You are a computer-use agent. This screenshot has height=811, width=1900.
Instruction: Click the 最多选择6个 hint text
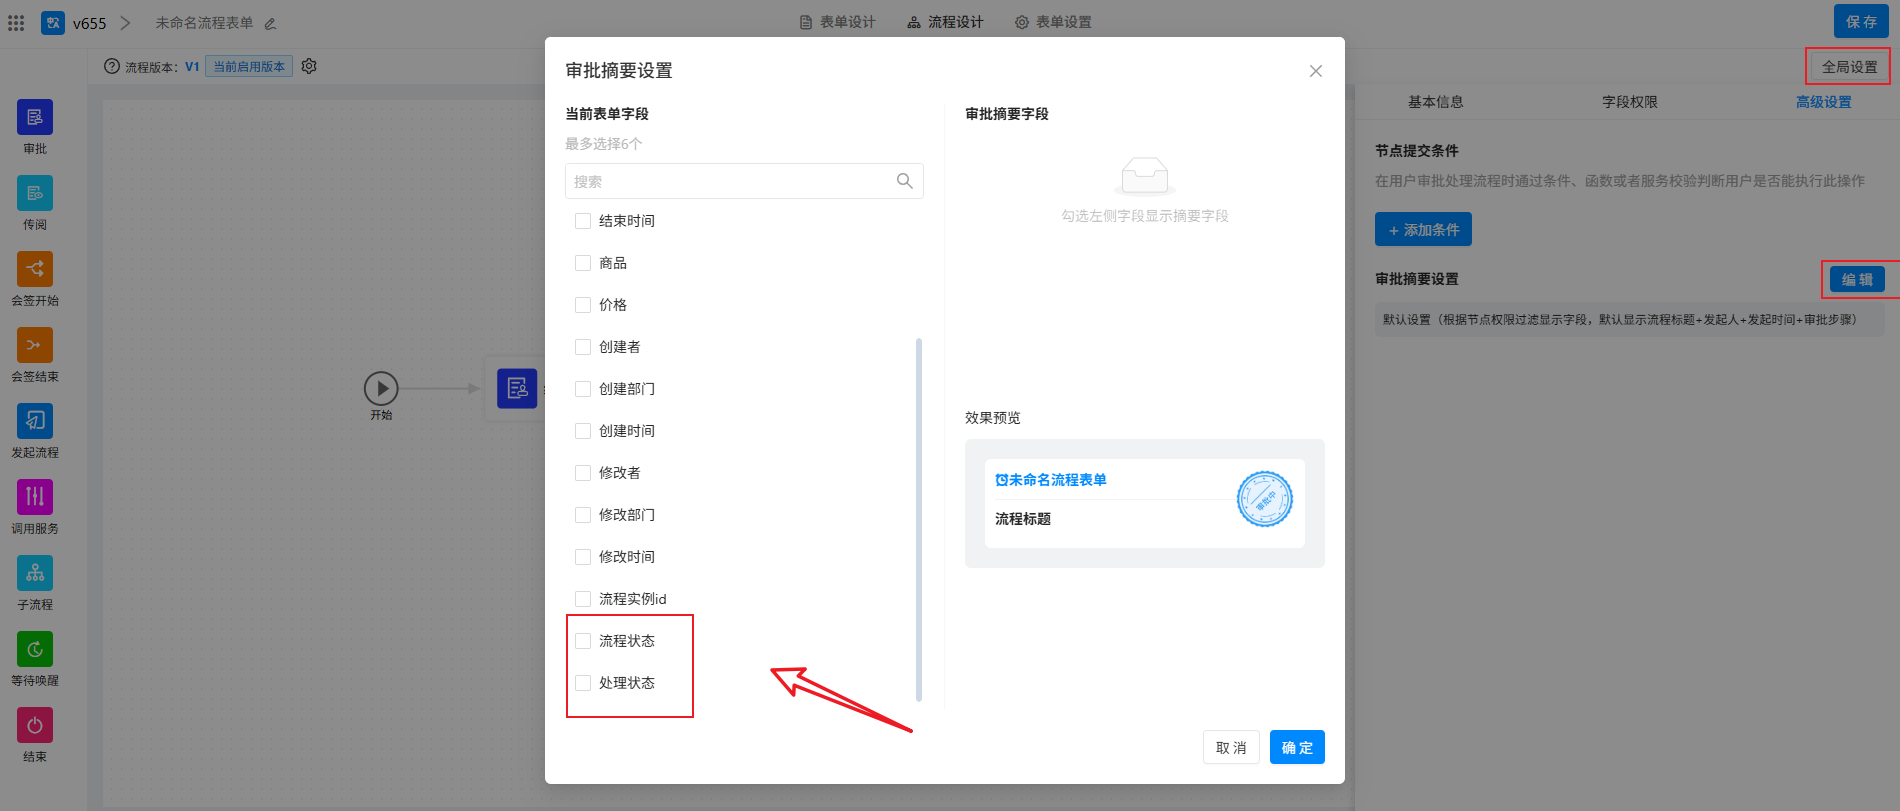coord(604,144)
